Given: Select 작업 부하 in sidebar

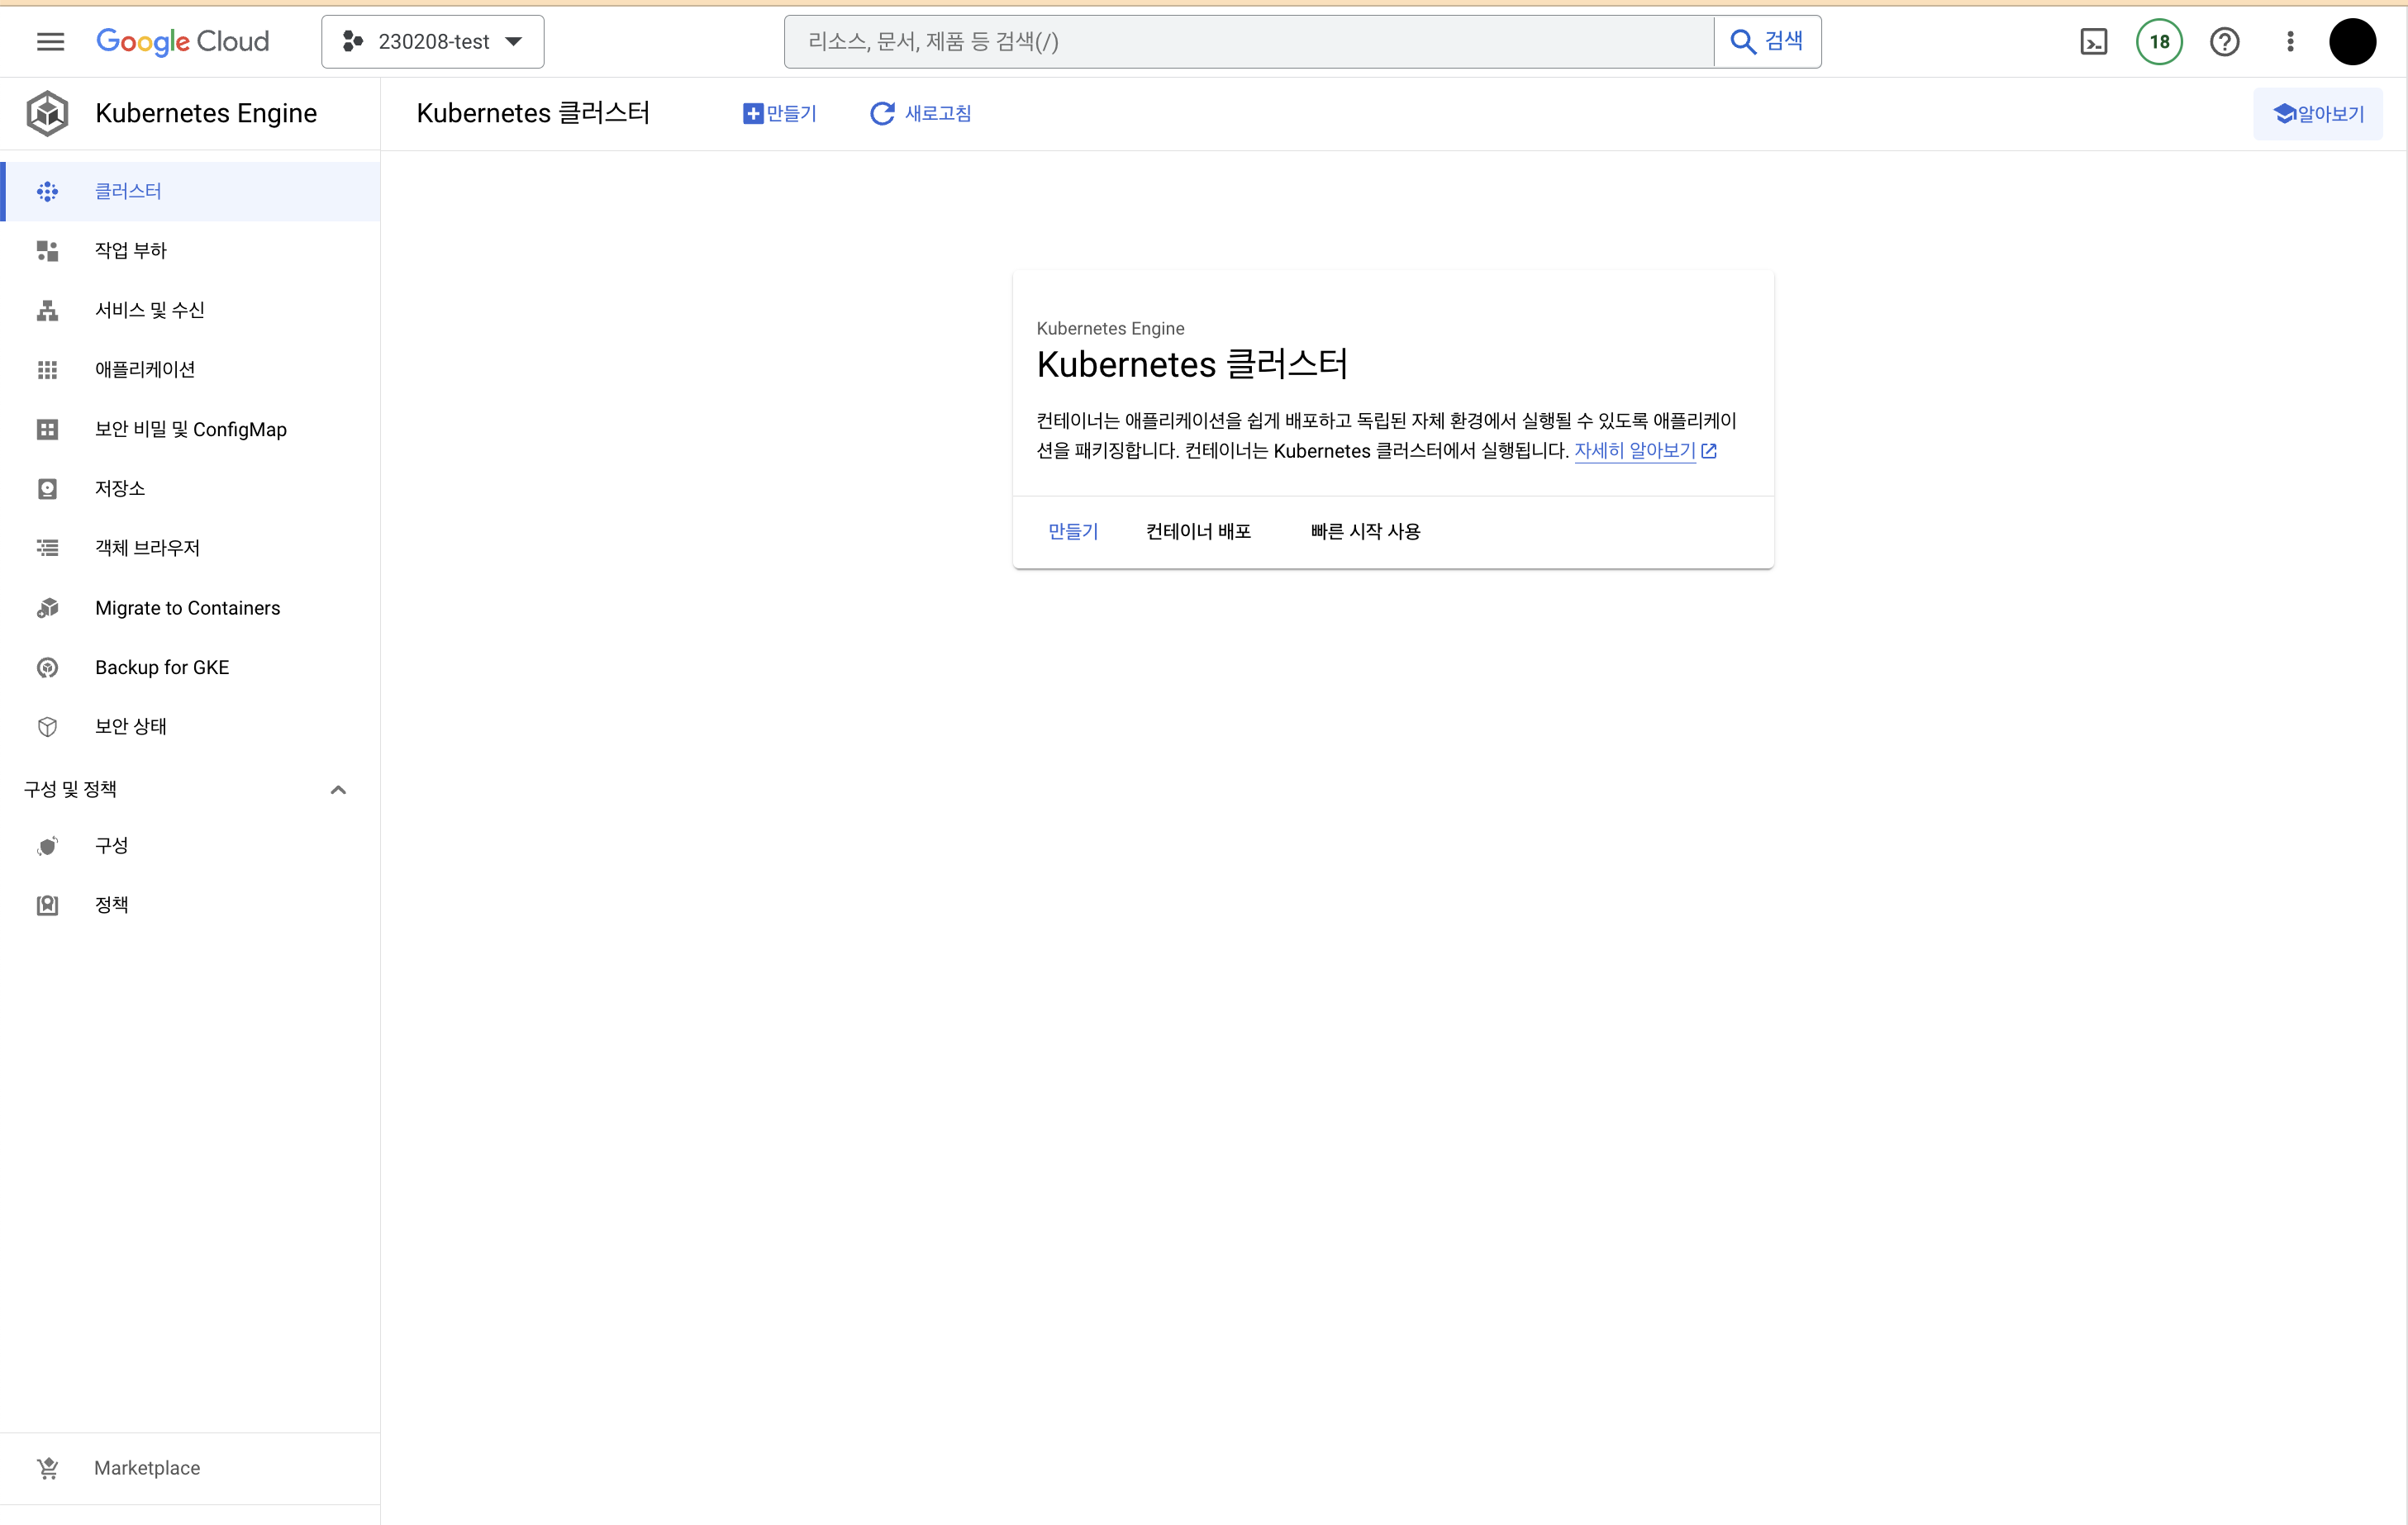Looking at the screenshot, I should (x=130, y=250).
